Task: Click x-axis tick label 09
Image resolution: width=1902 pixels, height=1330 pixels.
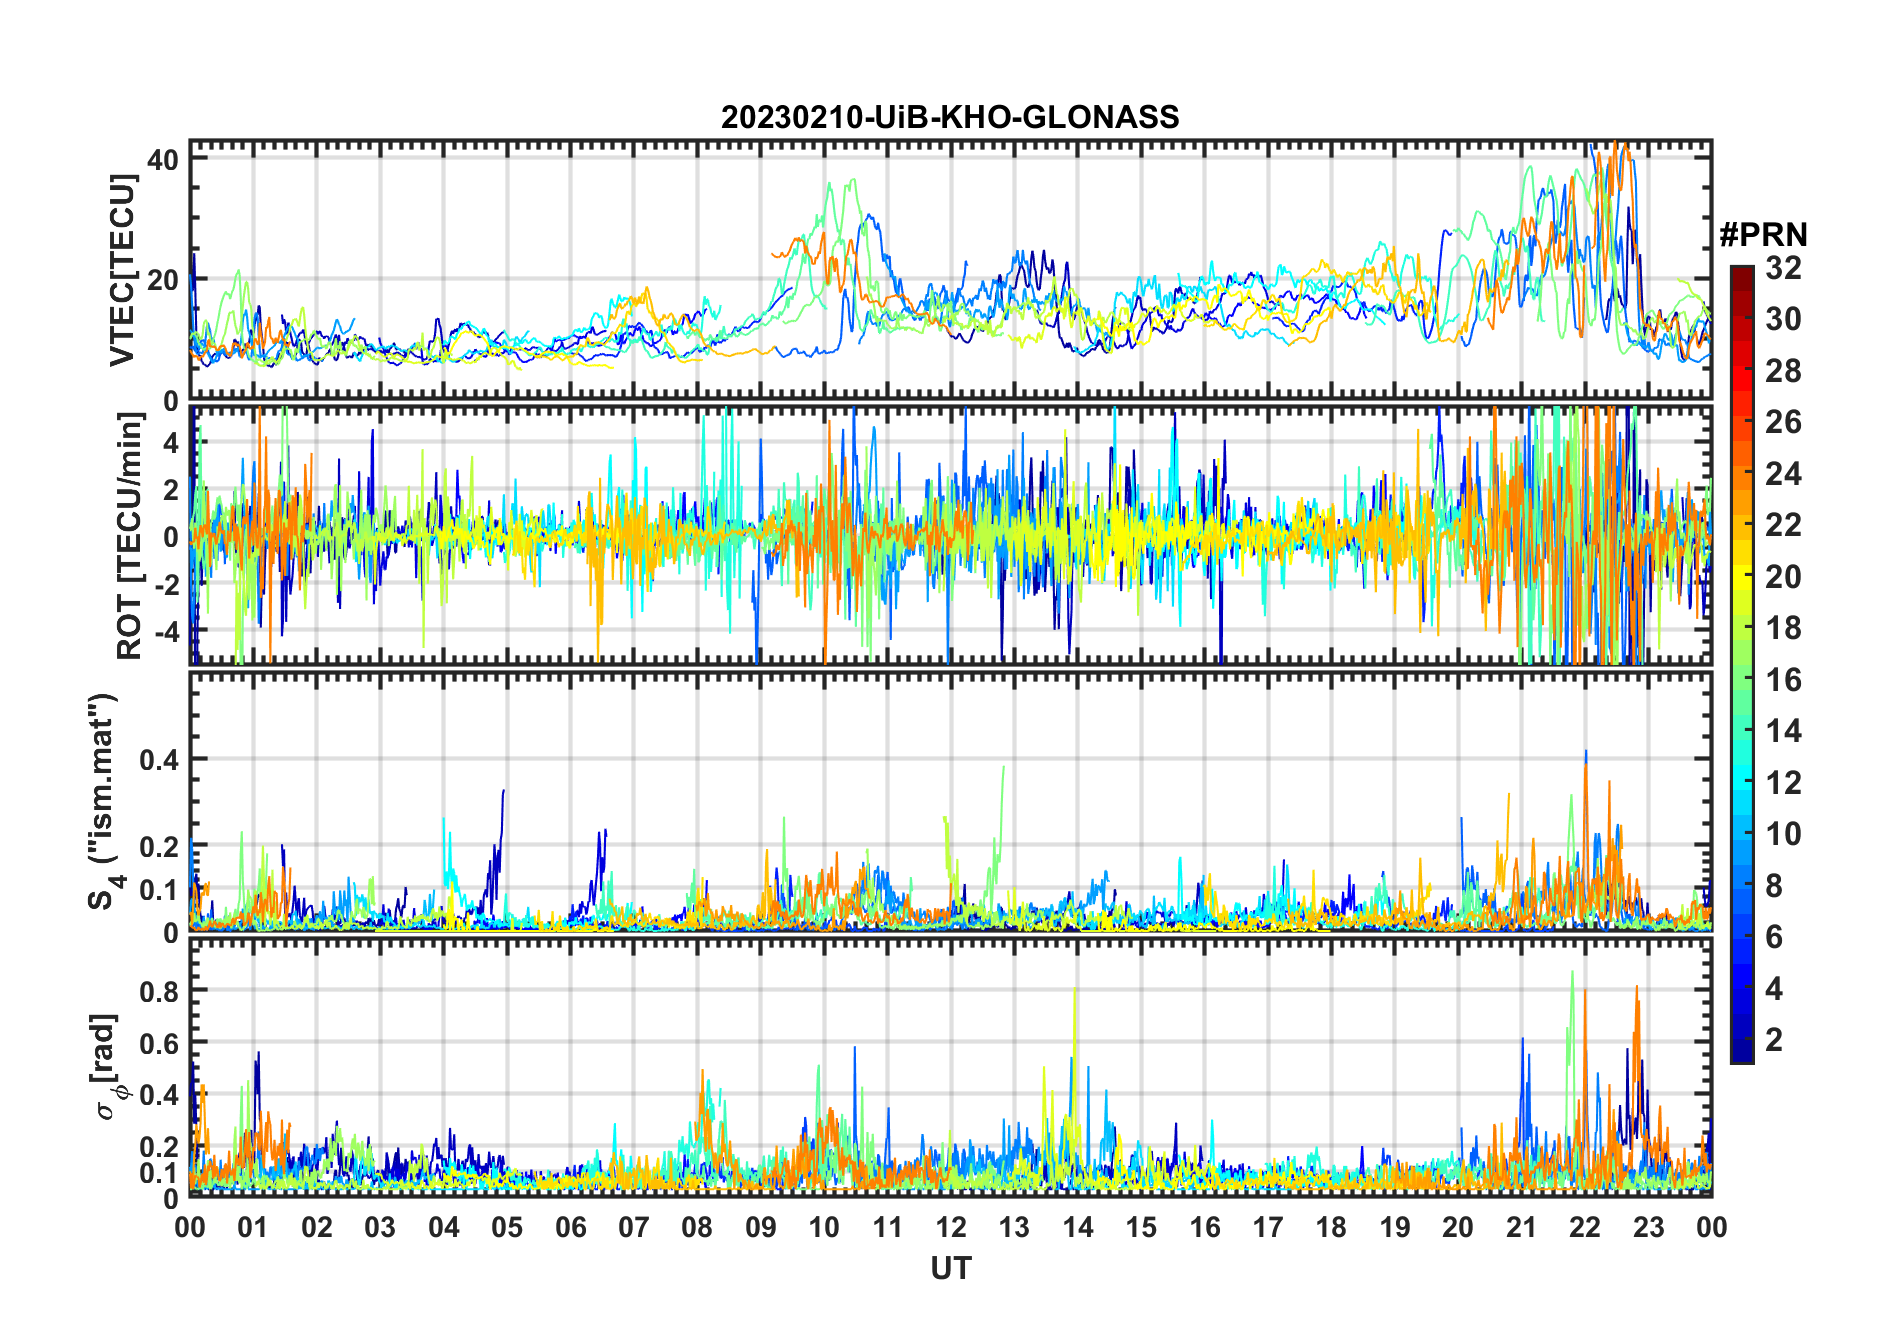Action: [761, 1228]
